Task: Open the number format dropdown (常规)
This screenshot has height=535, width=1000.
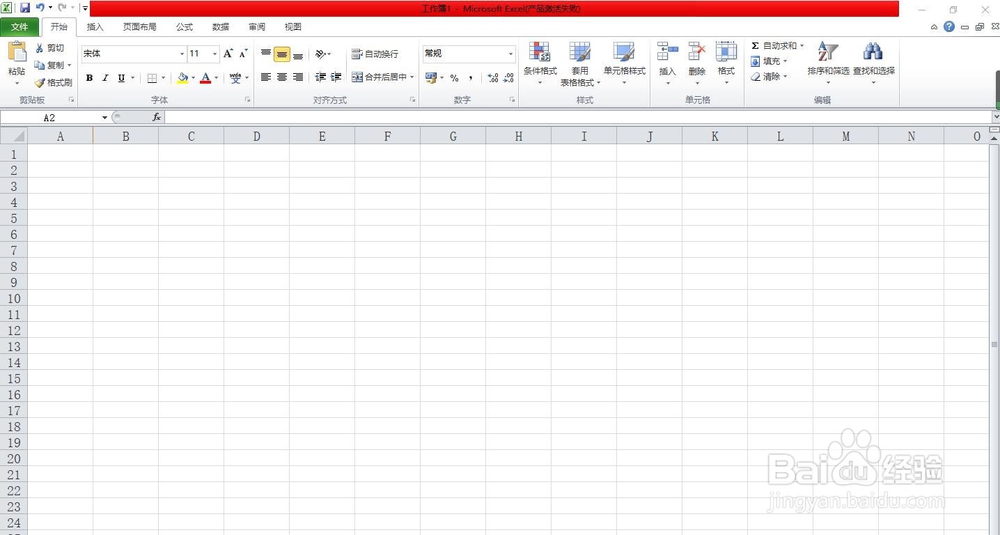Action: pyautogui.click(x=511, y=54)
